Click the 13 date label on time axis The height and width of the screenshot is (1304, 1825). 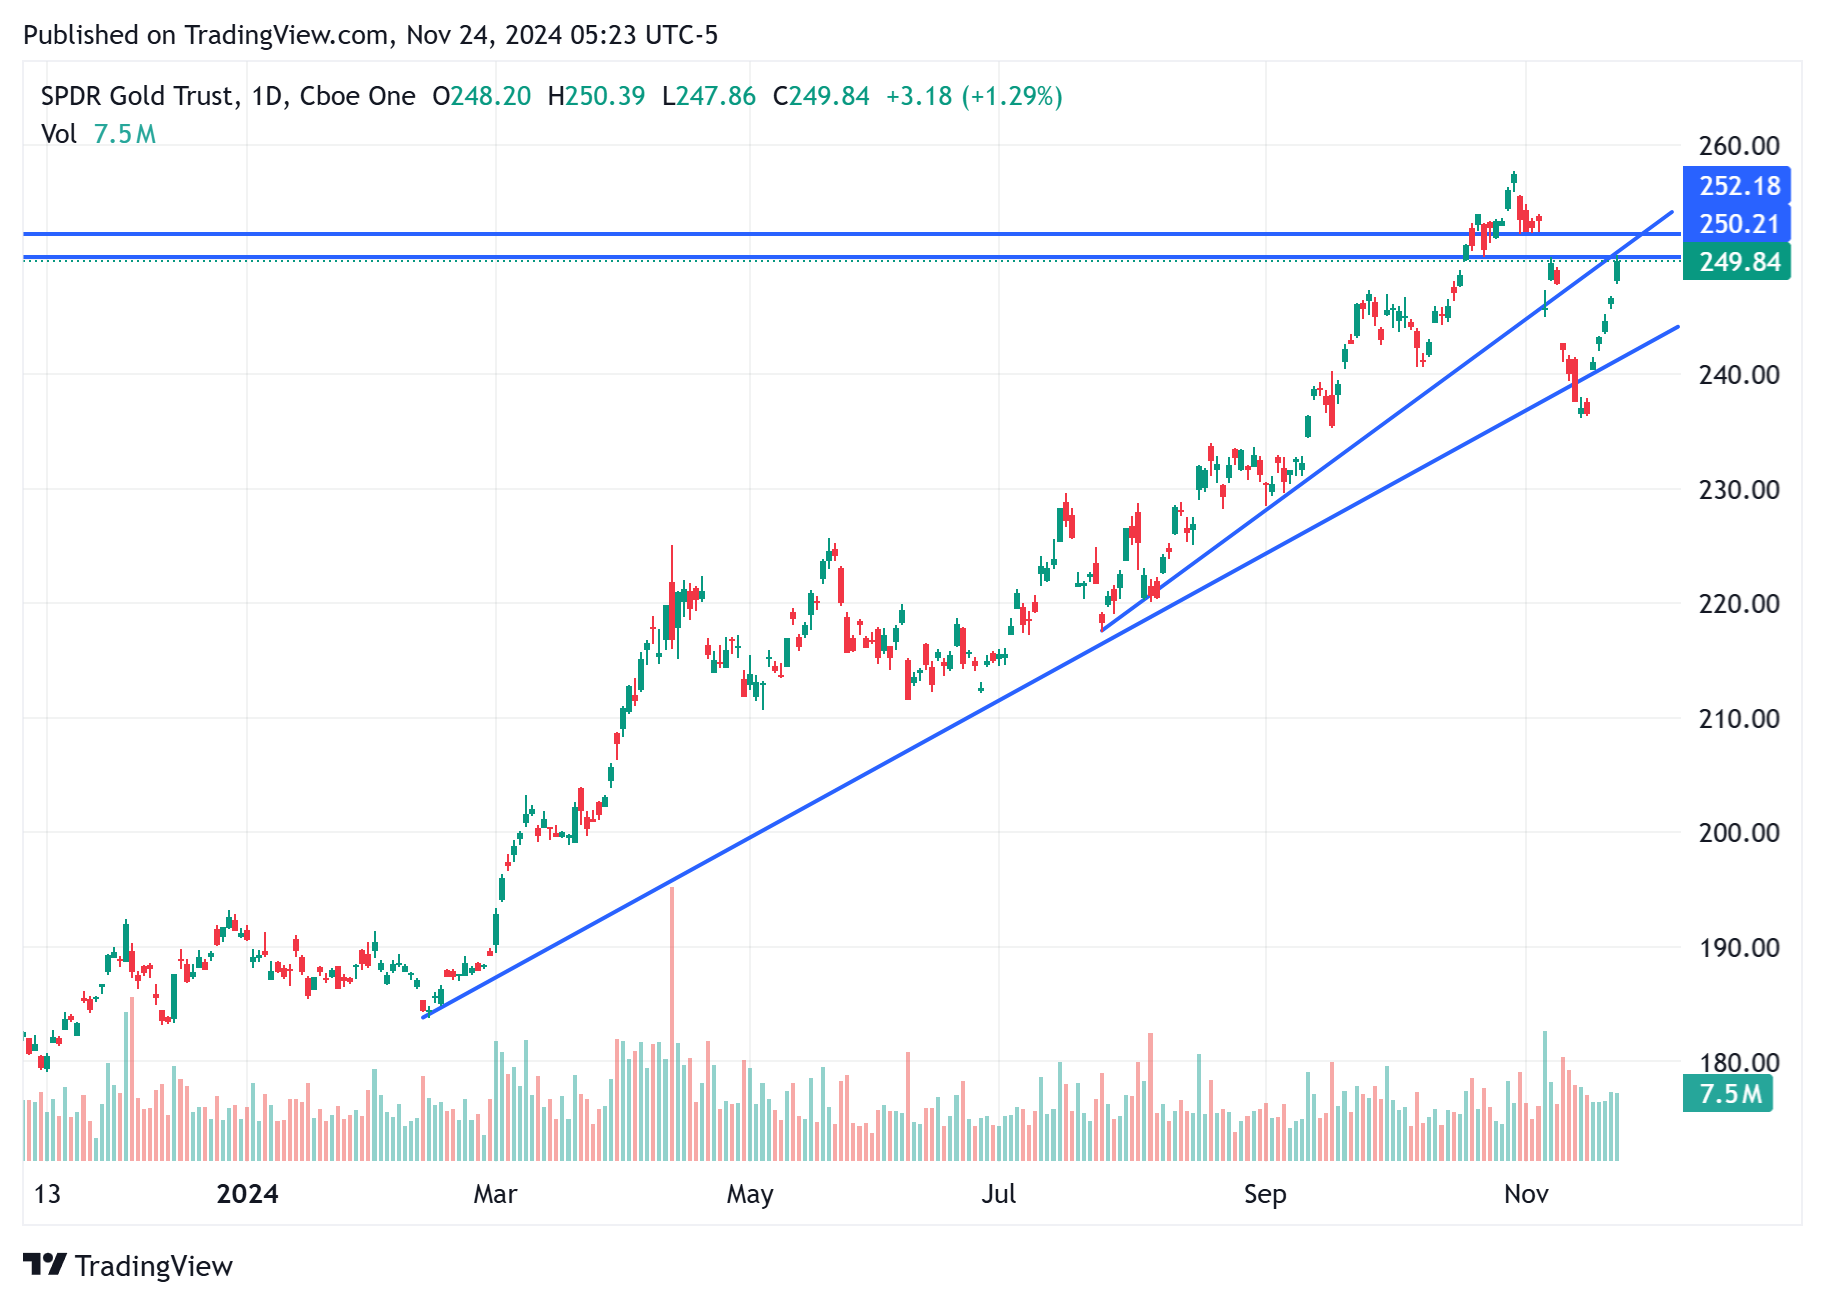pos(47,1194)
